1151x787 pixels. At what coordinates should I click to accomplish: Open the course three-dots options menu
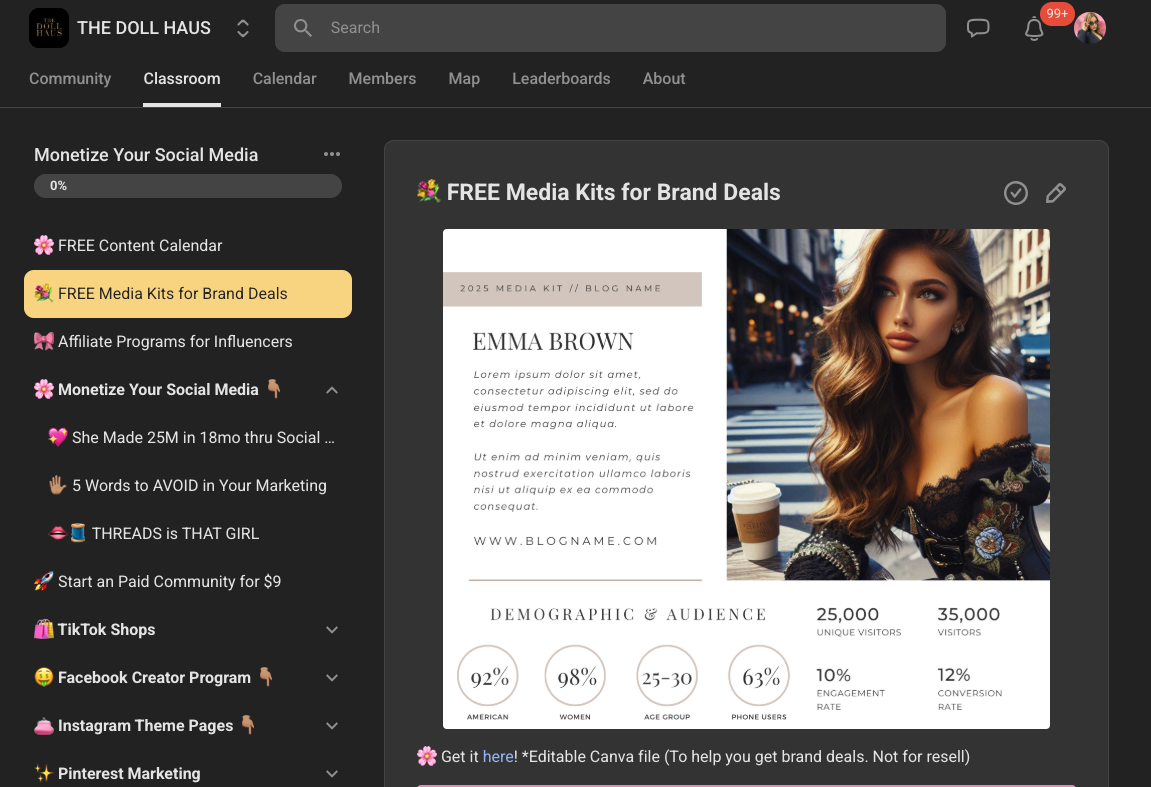click(332, 154)
